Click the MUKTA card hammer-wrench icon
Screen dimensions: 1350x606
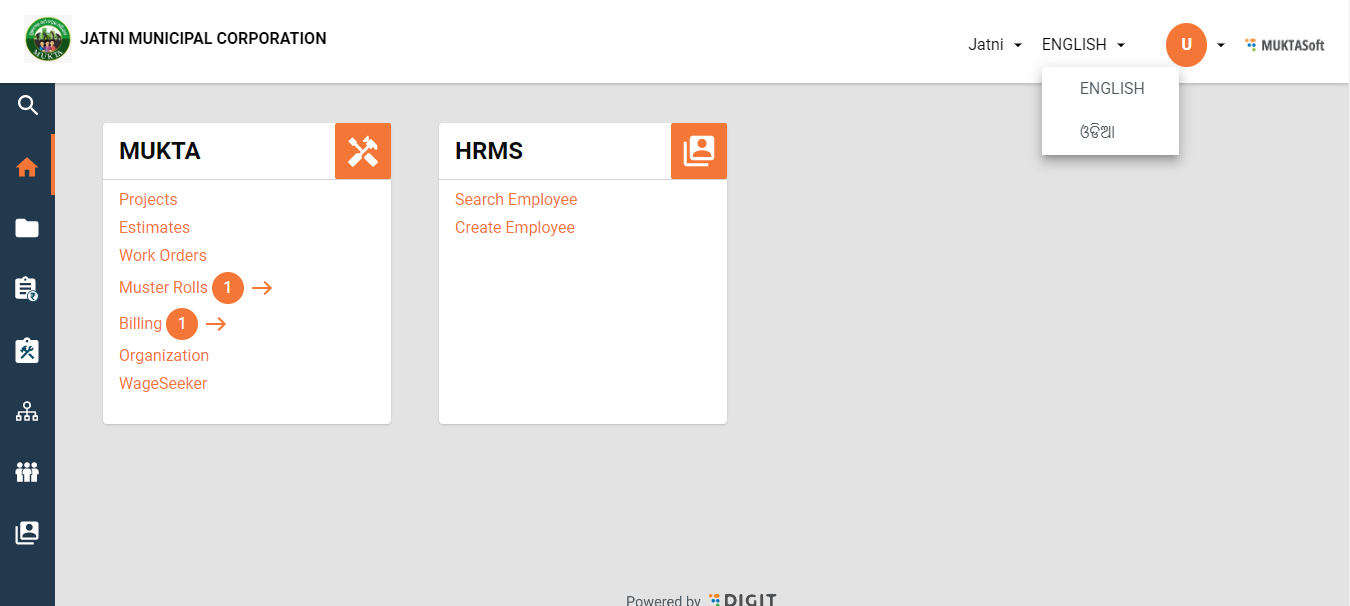click(x=363, y=151)
